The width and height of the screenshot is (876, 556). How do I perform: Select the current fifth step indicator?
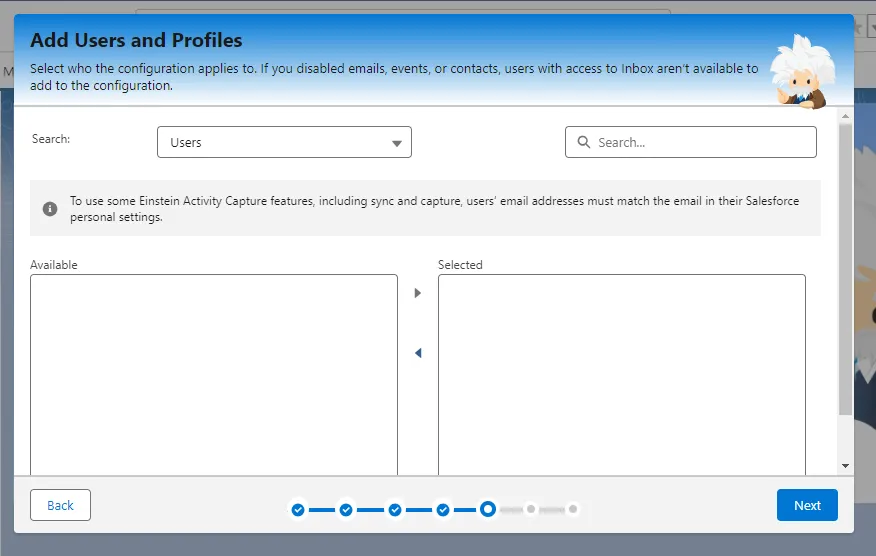[487, 509]
